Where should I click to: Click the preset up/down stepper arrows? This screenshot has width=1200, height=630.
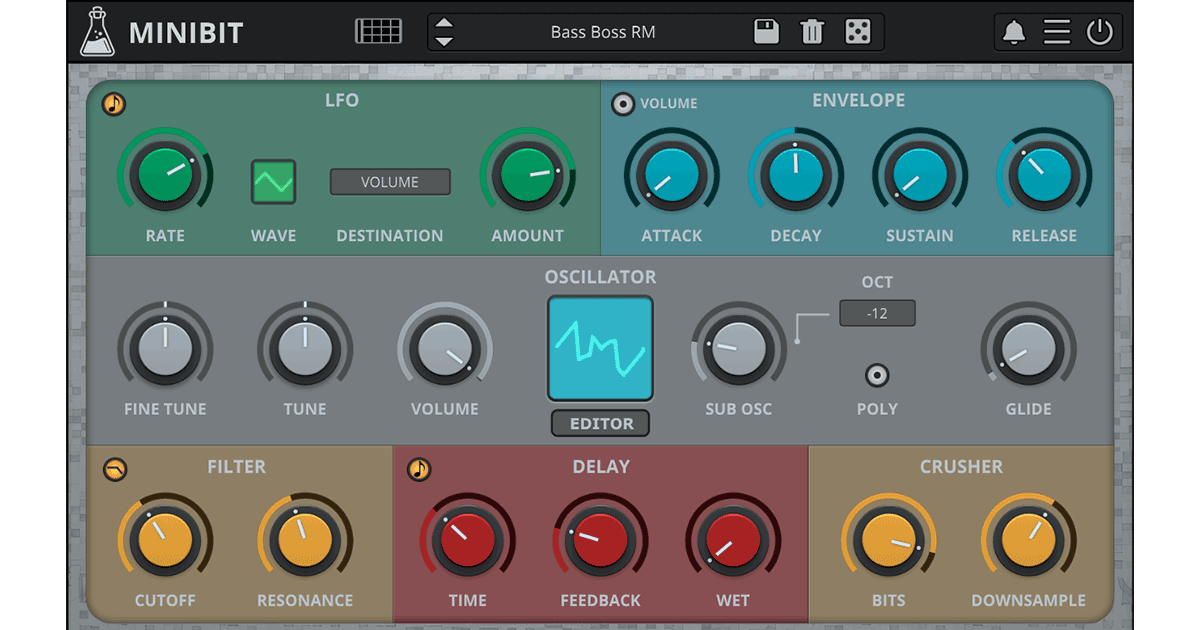click(x=444, y=32)
